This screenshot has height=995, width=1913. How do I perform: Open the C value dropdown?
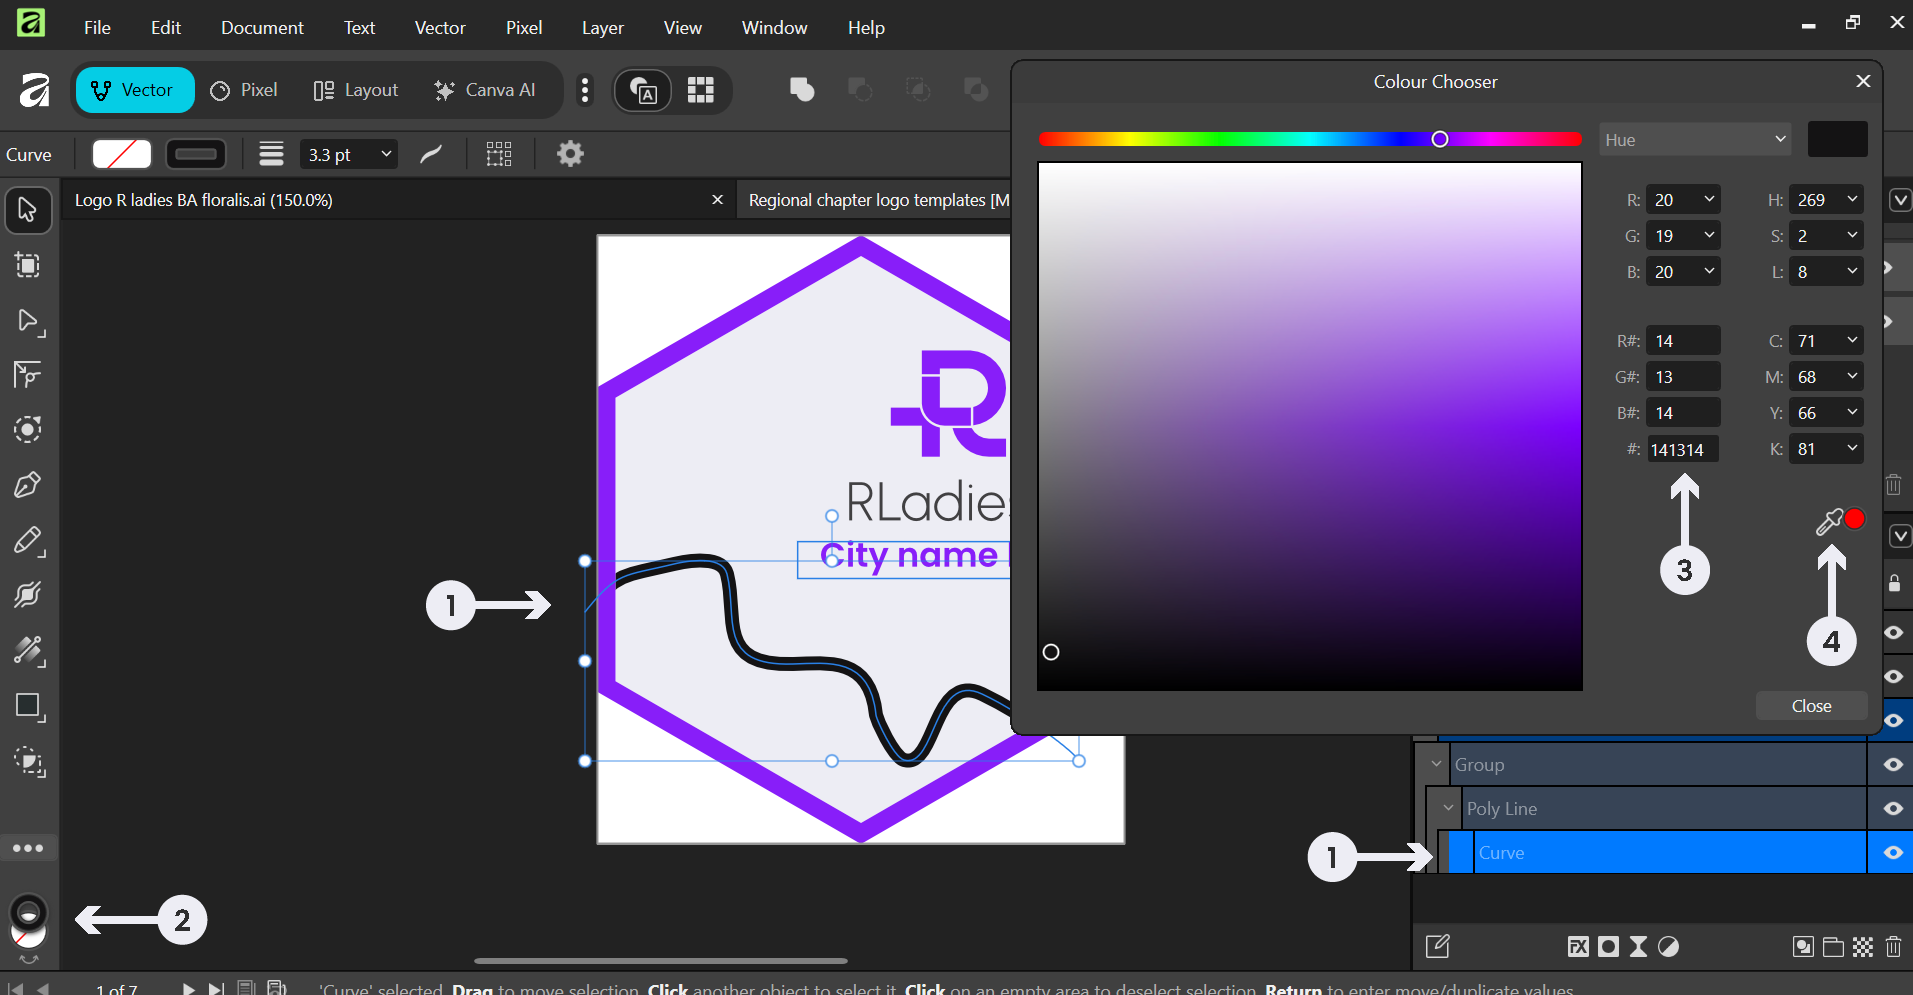tap(1852, 341)
